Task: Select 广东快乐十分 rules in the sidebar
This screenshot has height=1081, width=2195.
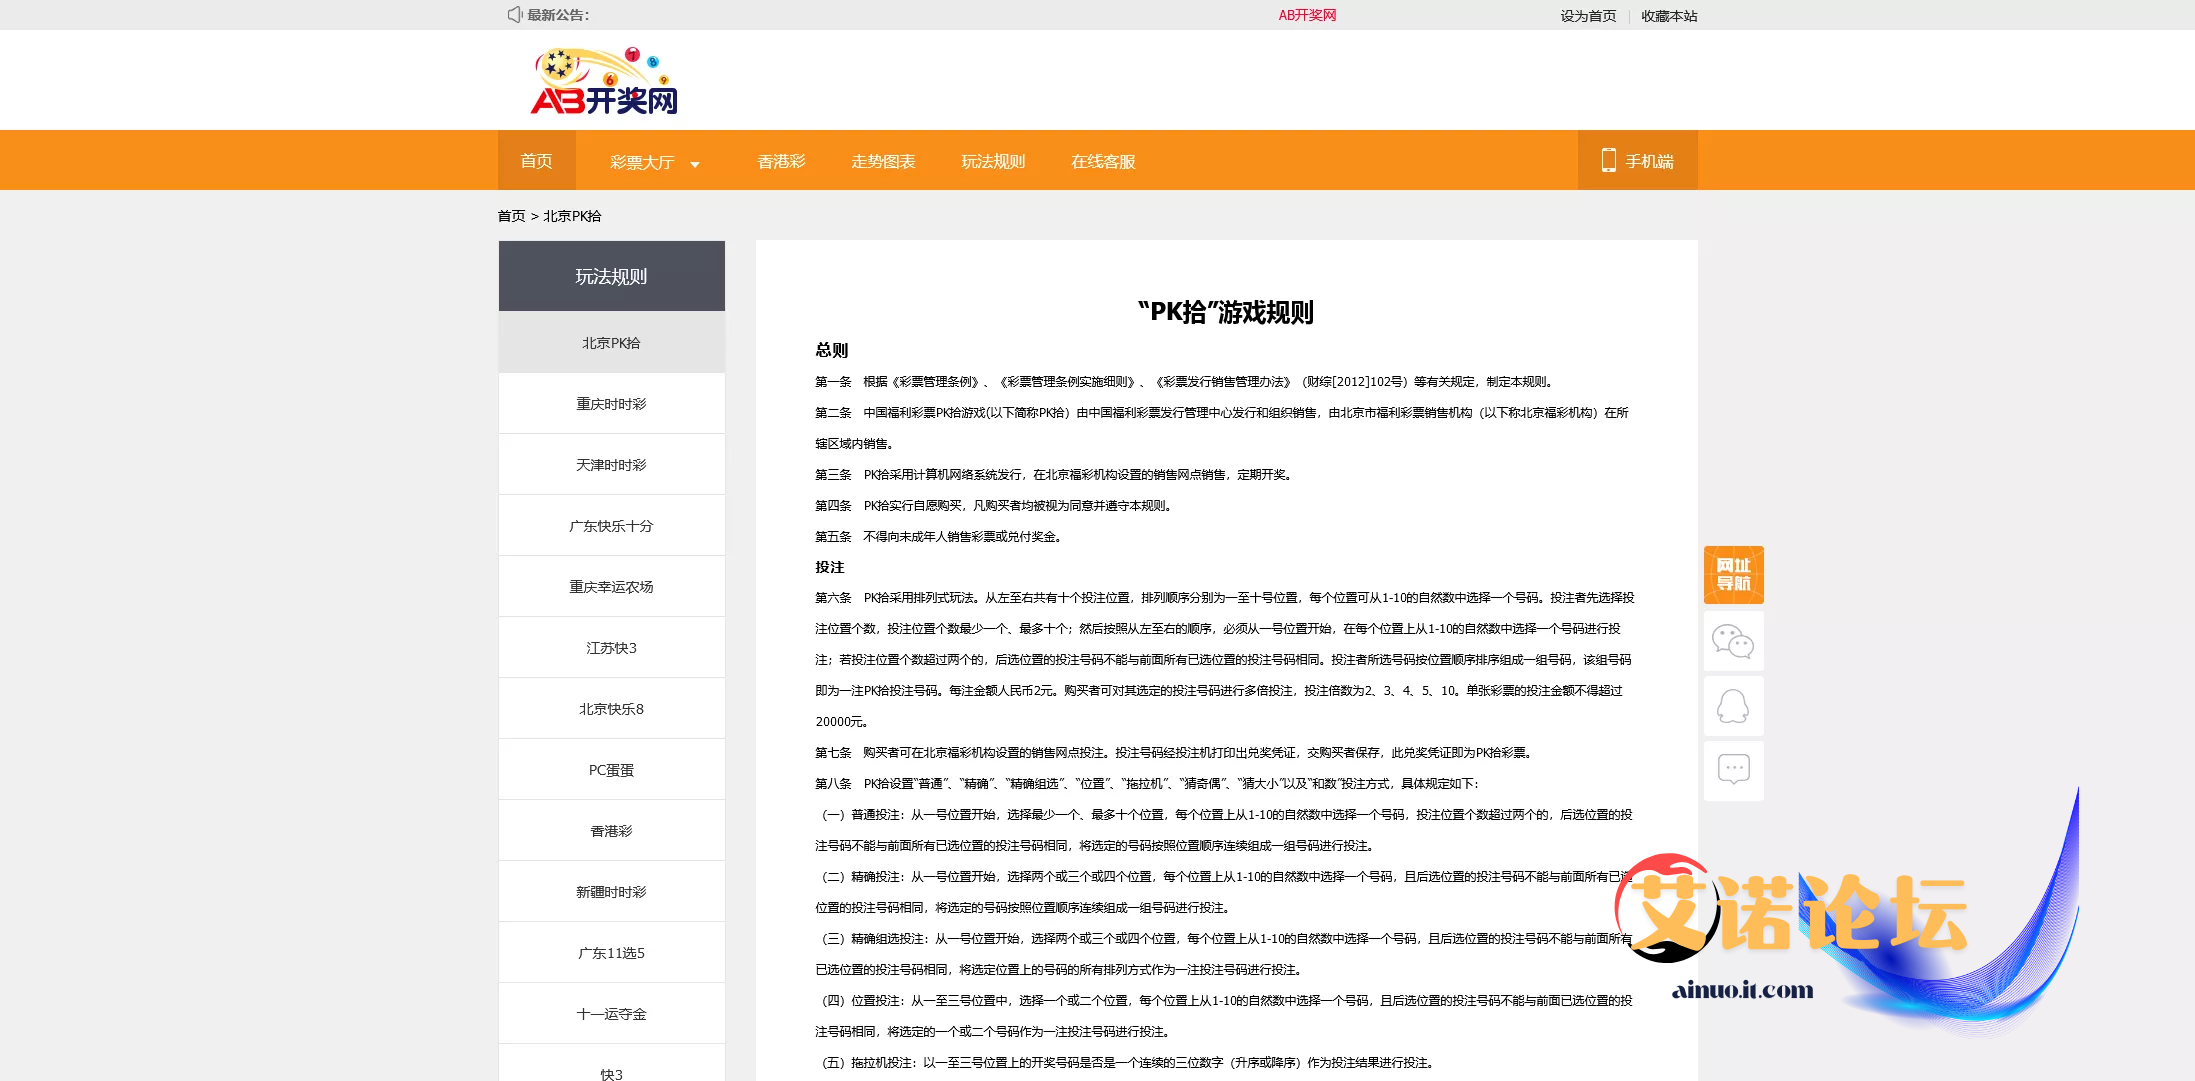Action: pyautogui.click(x=611, y=526)
